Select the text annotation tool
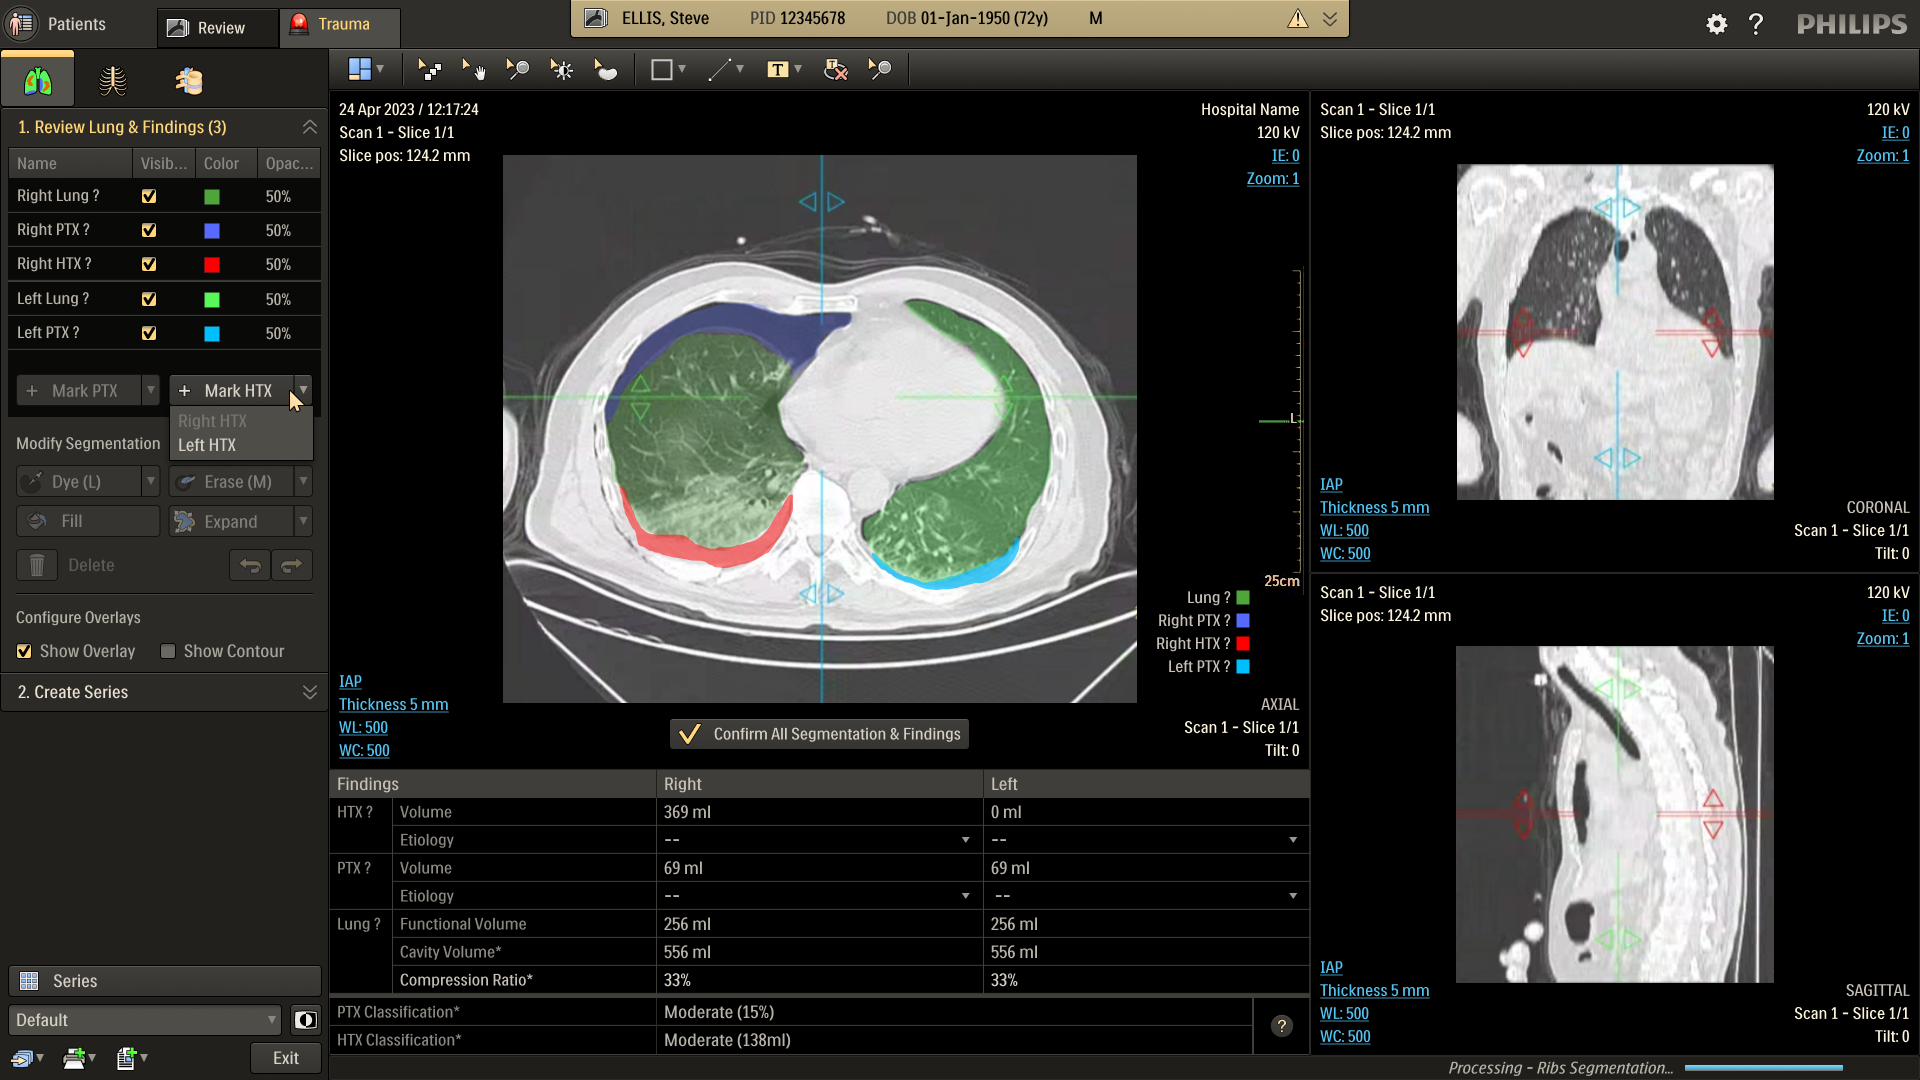Screen dimensions: 1920x1080 click(x=778, y=70)
